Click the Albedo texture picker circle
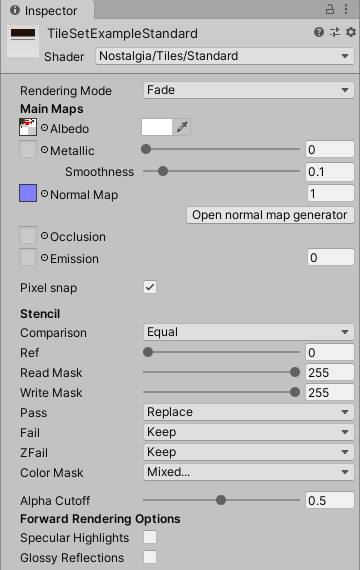Viewport: 360px width, 570px height. tap(44, 128)
